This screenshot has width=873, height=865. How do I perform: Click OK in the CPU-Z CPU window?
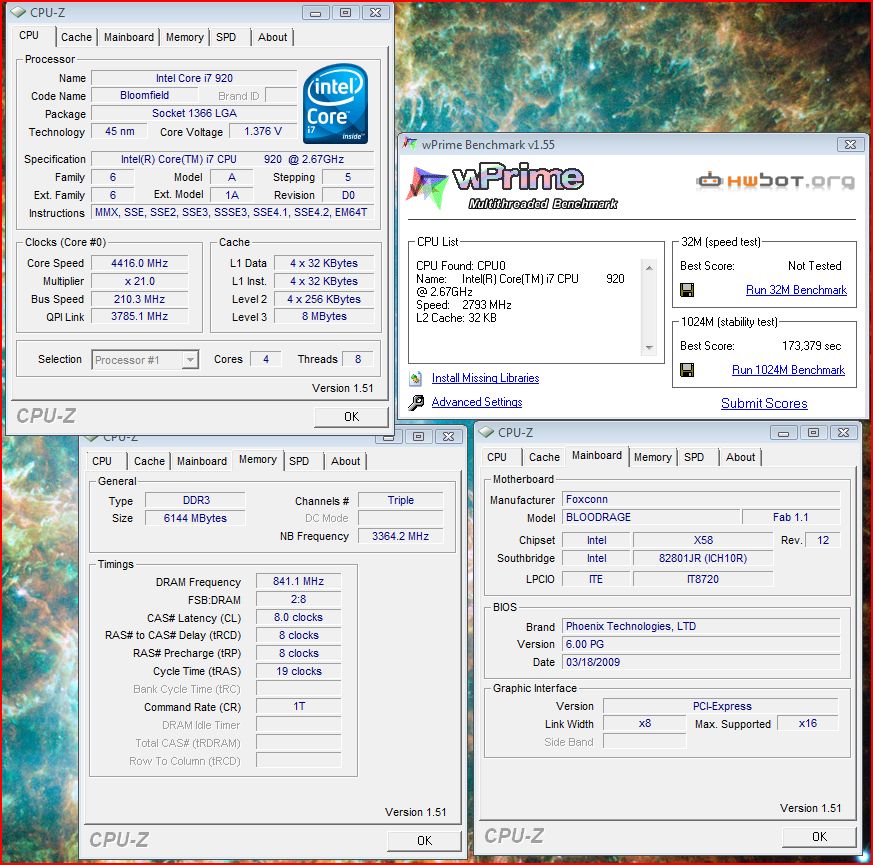[x=351, y=417]
